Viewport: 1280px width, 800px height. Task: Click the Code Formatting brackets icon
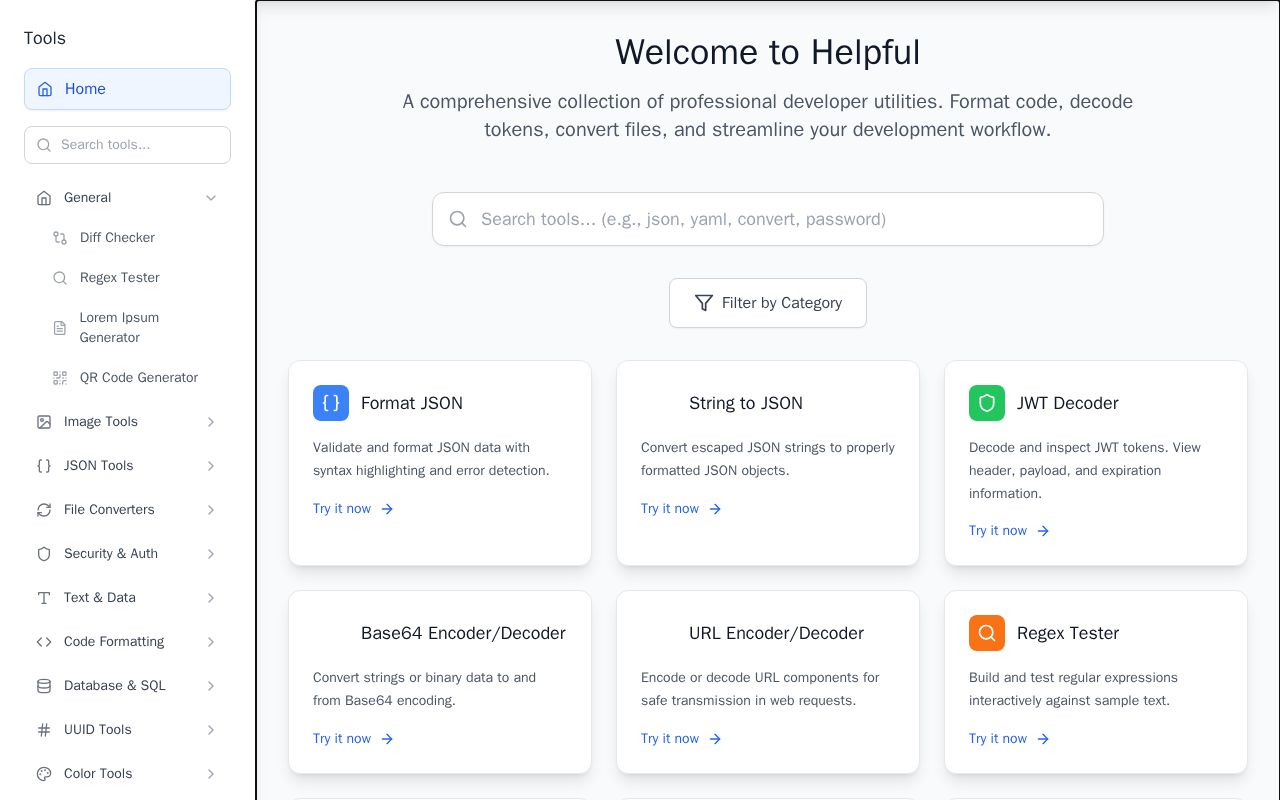(44, 642)
